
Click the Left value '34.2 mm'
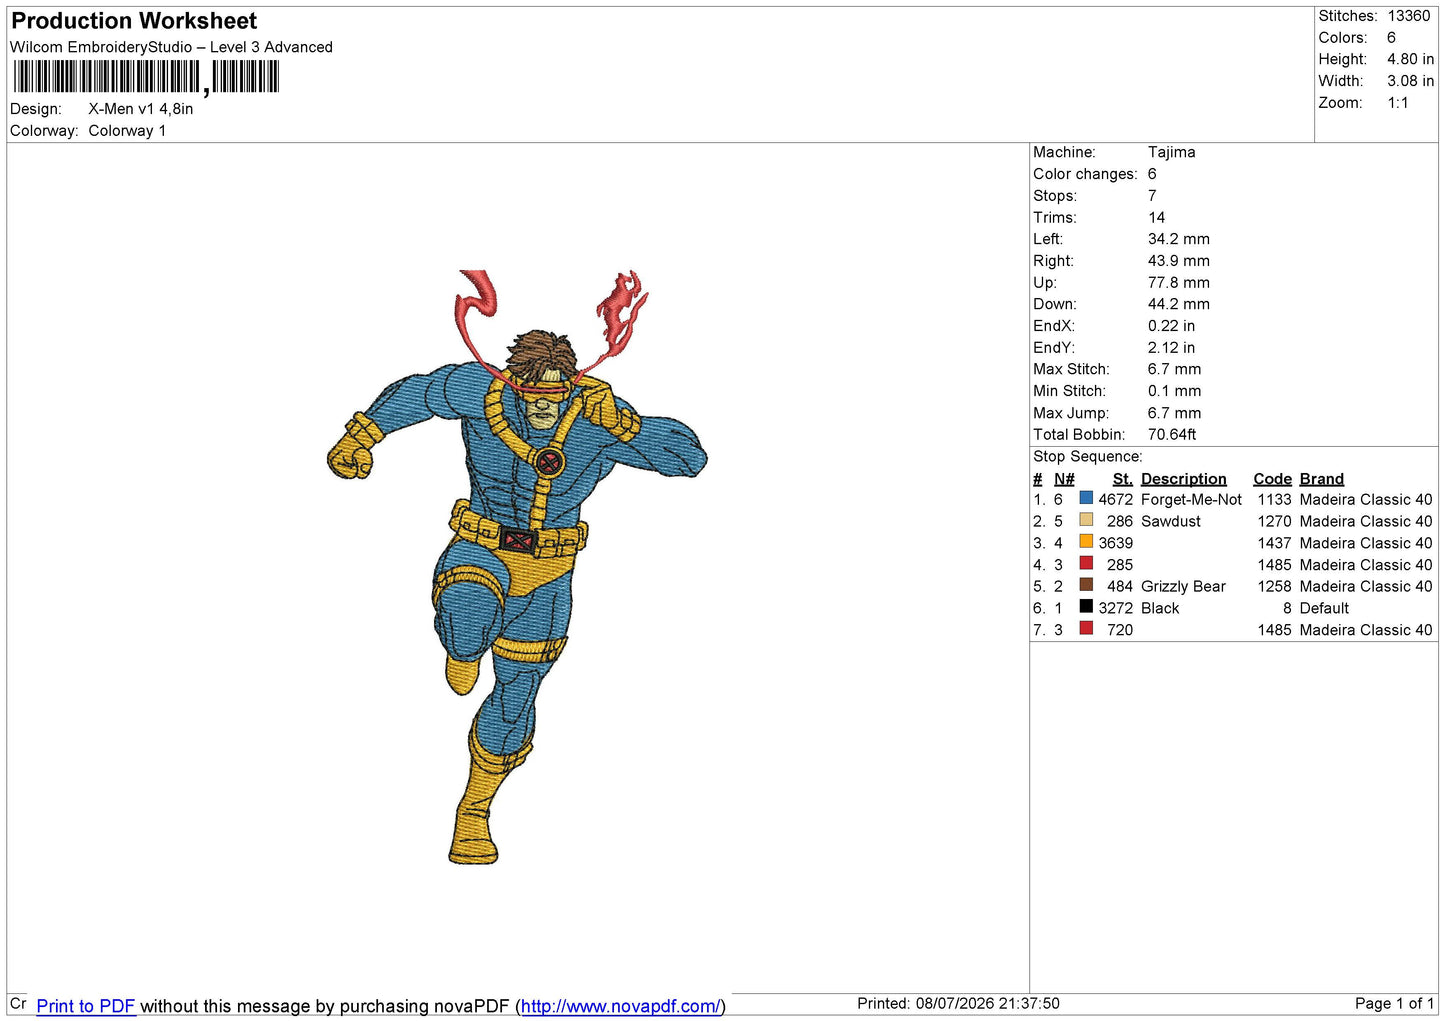coord(1178,239)
